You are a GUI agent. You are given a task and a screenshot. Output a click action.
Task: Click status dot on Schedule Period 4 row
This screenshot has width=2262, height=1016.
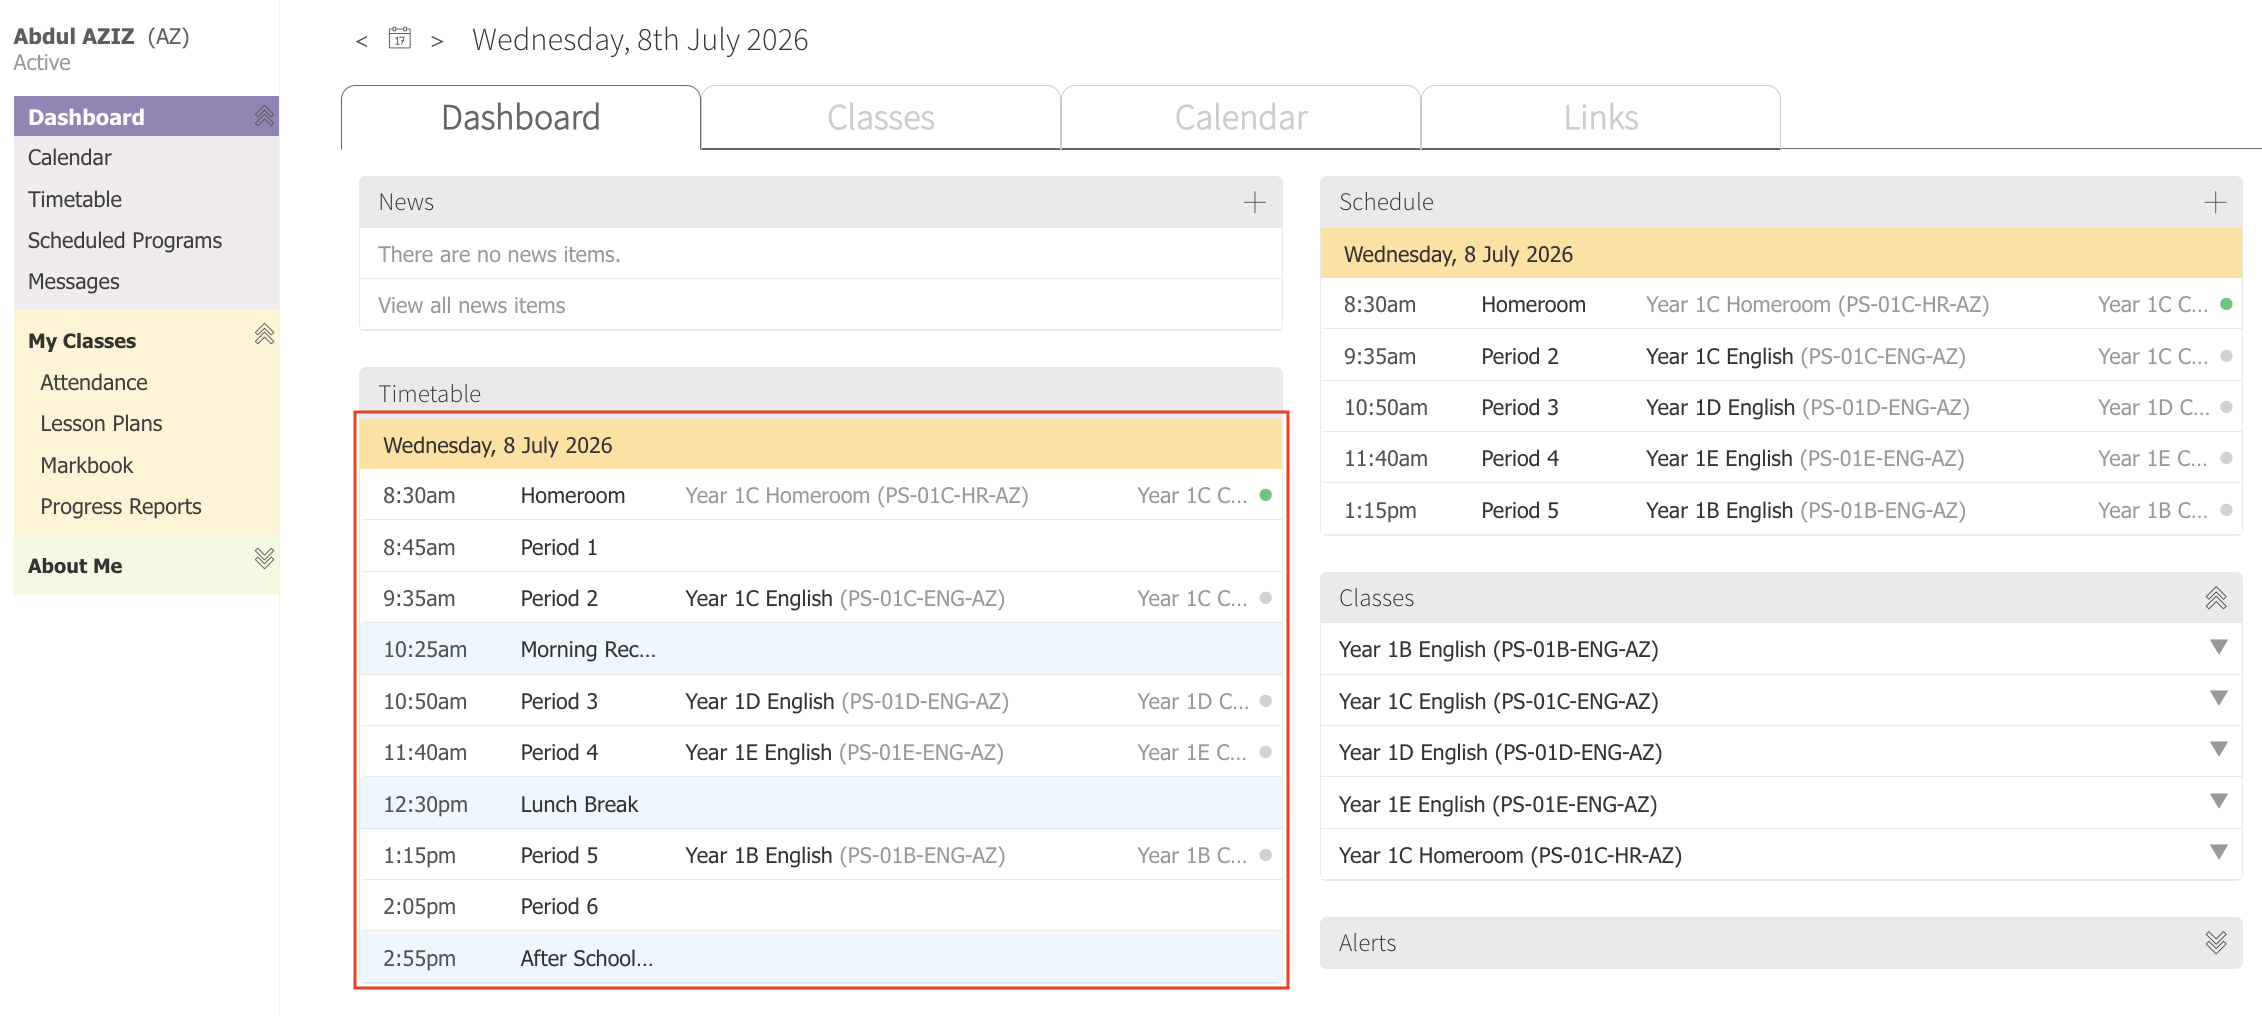pyautogui.click(x=2226, y=458)
